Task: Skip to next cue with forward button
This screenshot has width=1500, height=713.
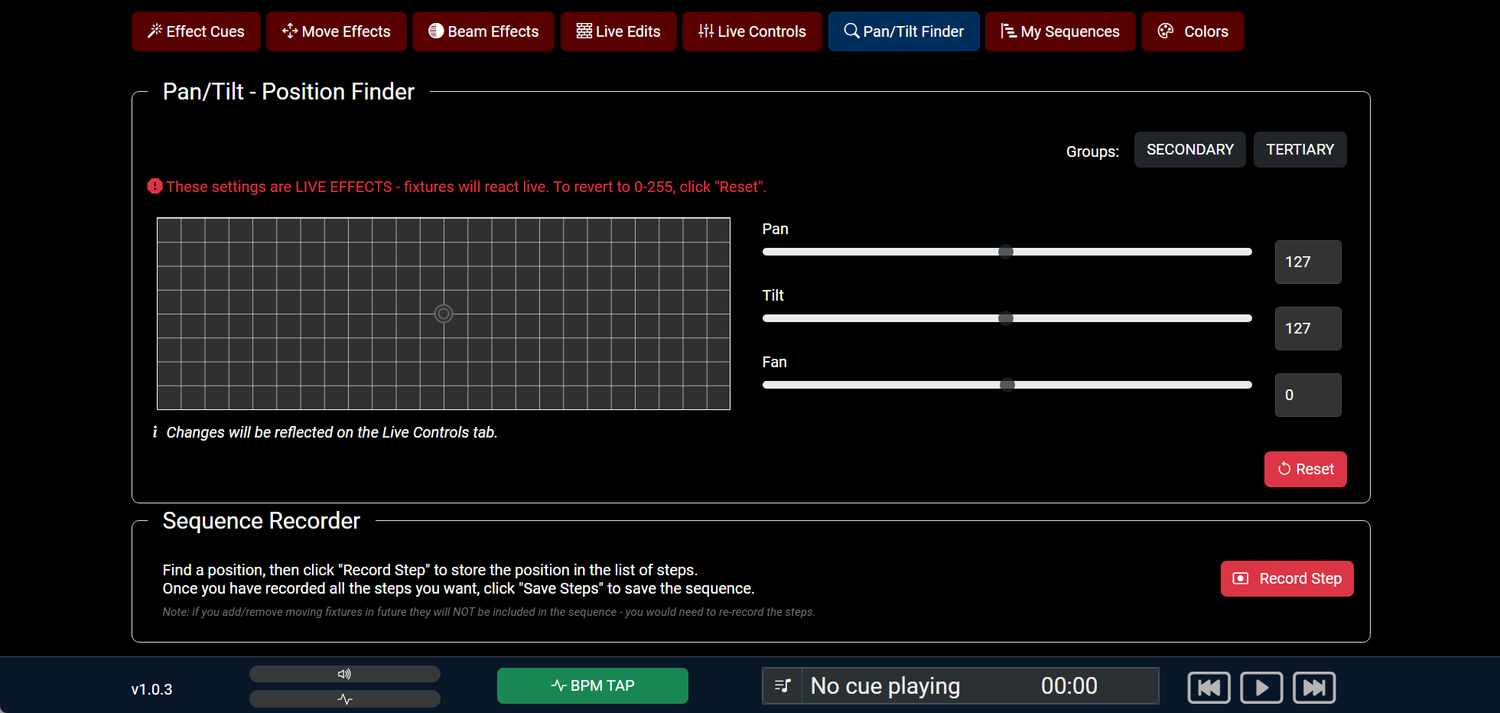Action: 1314,687
